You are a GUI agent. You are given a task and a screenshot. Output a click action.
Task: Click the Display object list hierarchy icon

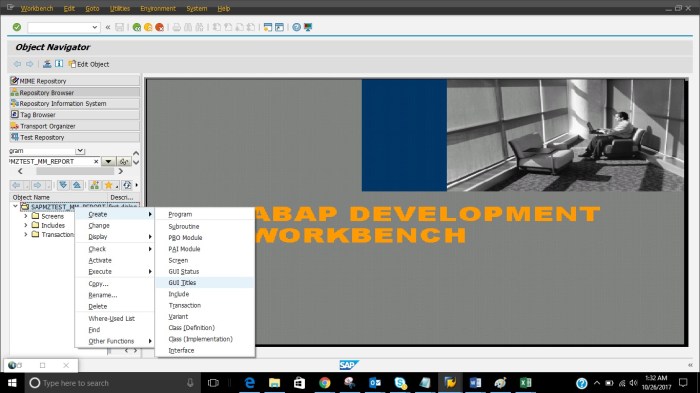tap(47, 64)
